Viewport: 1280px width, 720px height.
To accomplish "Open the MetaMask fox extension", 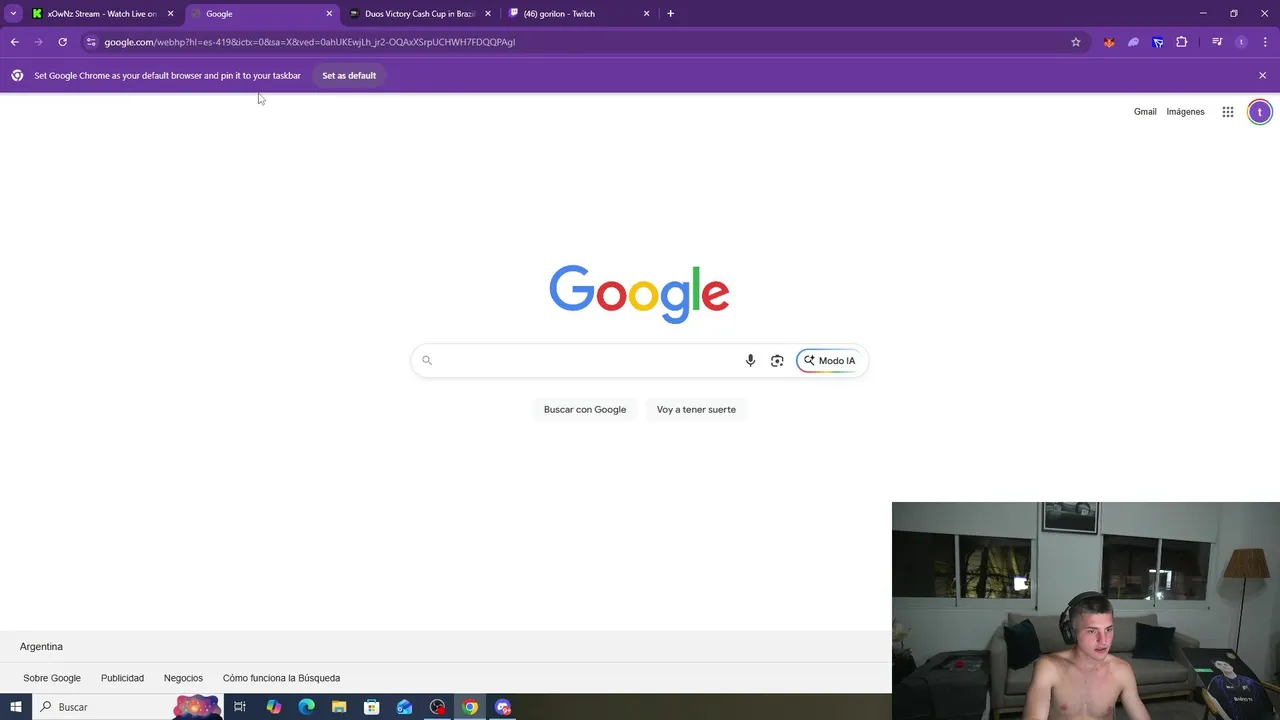I will click(1109, 42).
